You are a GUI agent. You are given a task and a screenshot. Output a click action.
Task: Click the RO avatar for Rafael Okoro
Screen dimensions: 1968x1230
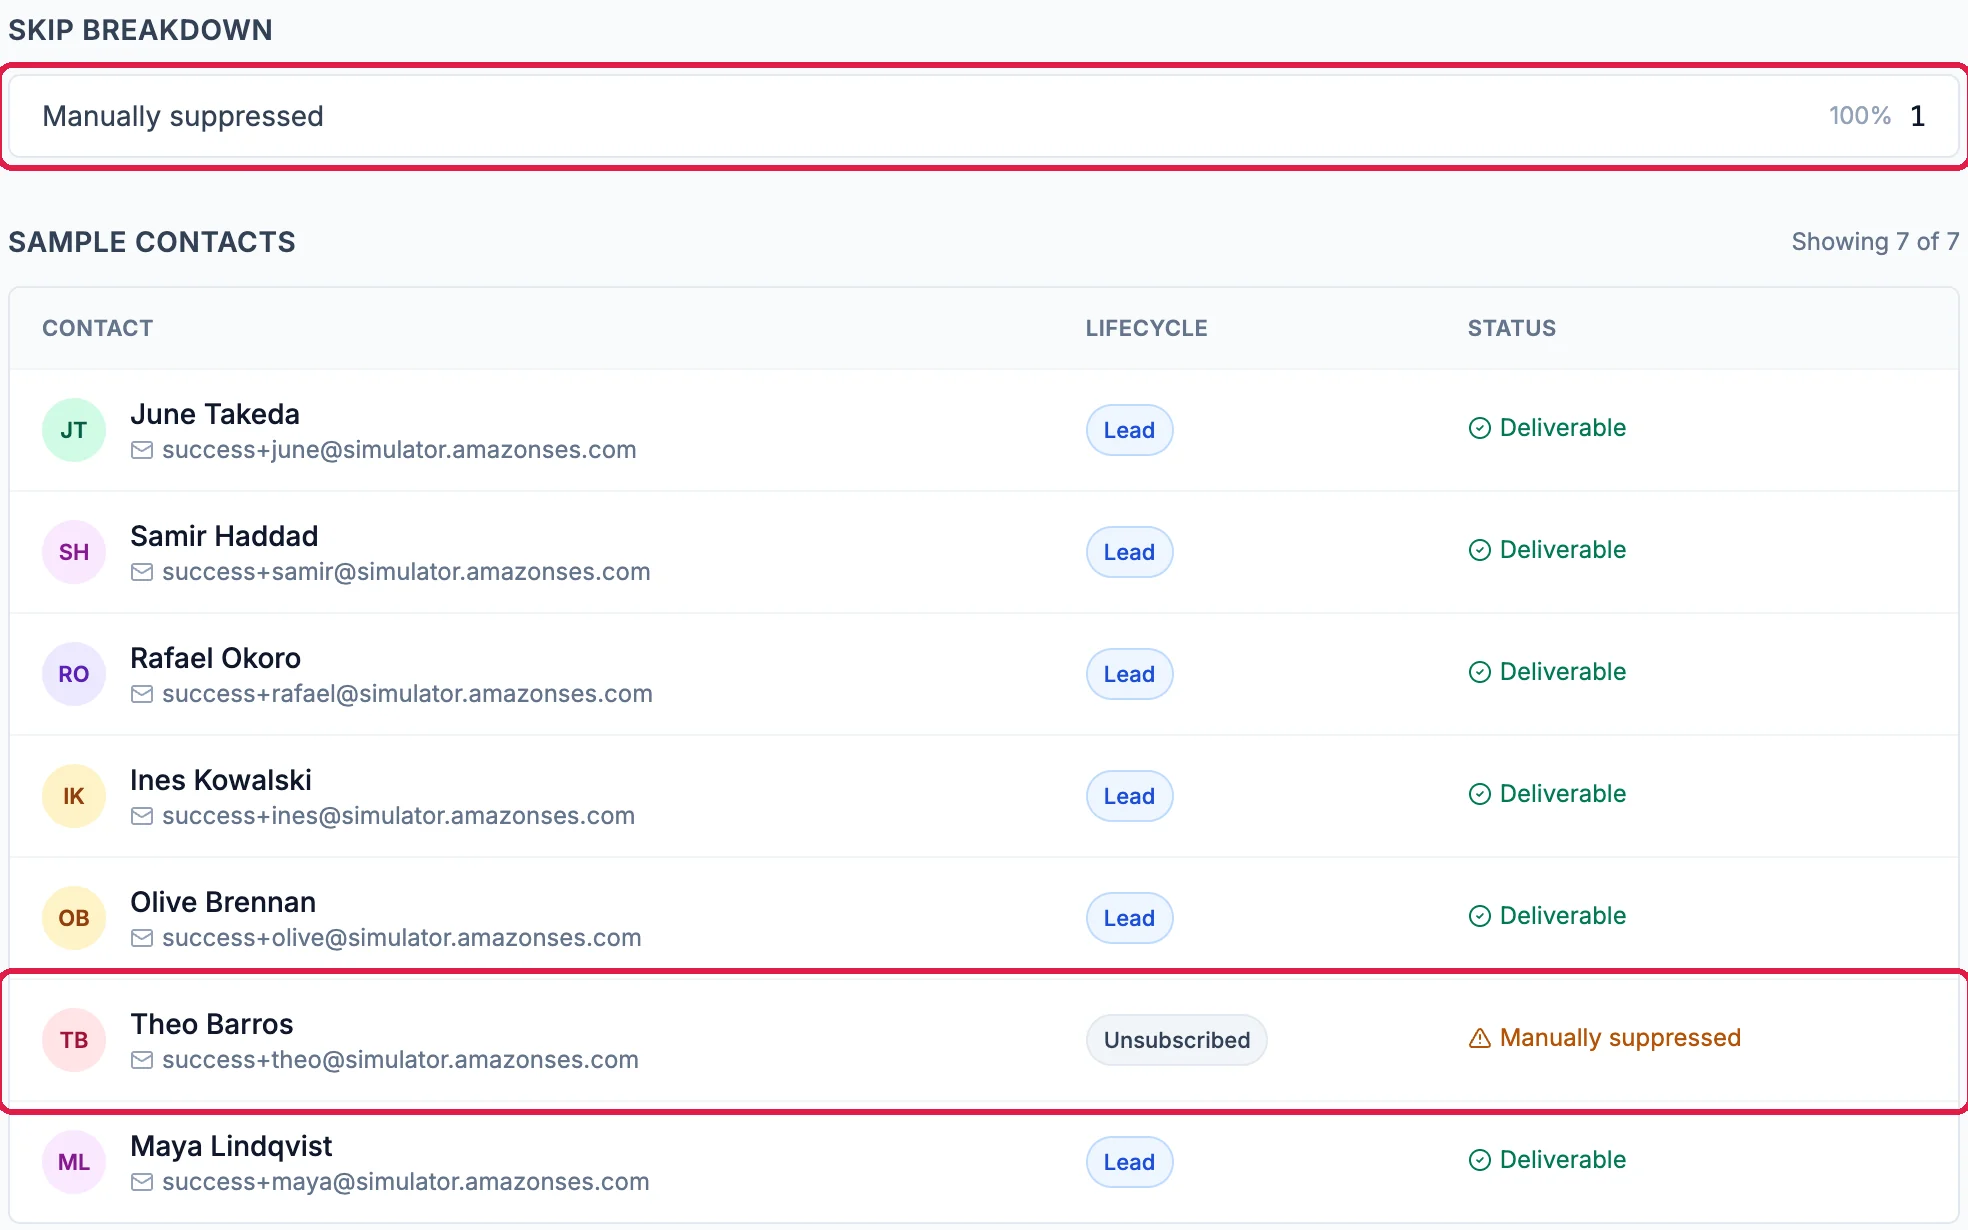[x=74, y=674]
